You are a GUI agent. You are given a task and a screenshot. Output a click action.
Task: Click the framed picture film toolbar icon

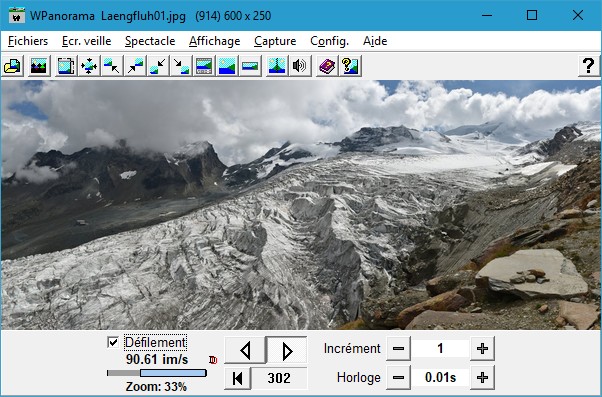tap(66, 66)
